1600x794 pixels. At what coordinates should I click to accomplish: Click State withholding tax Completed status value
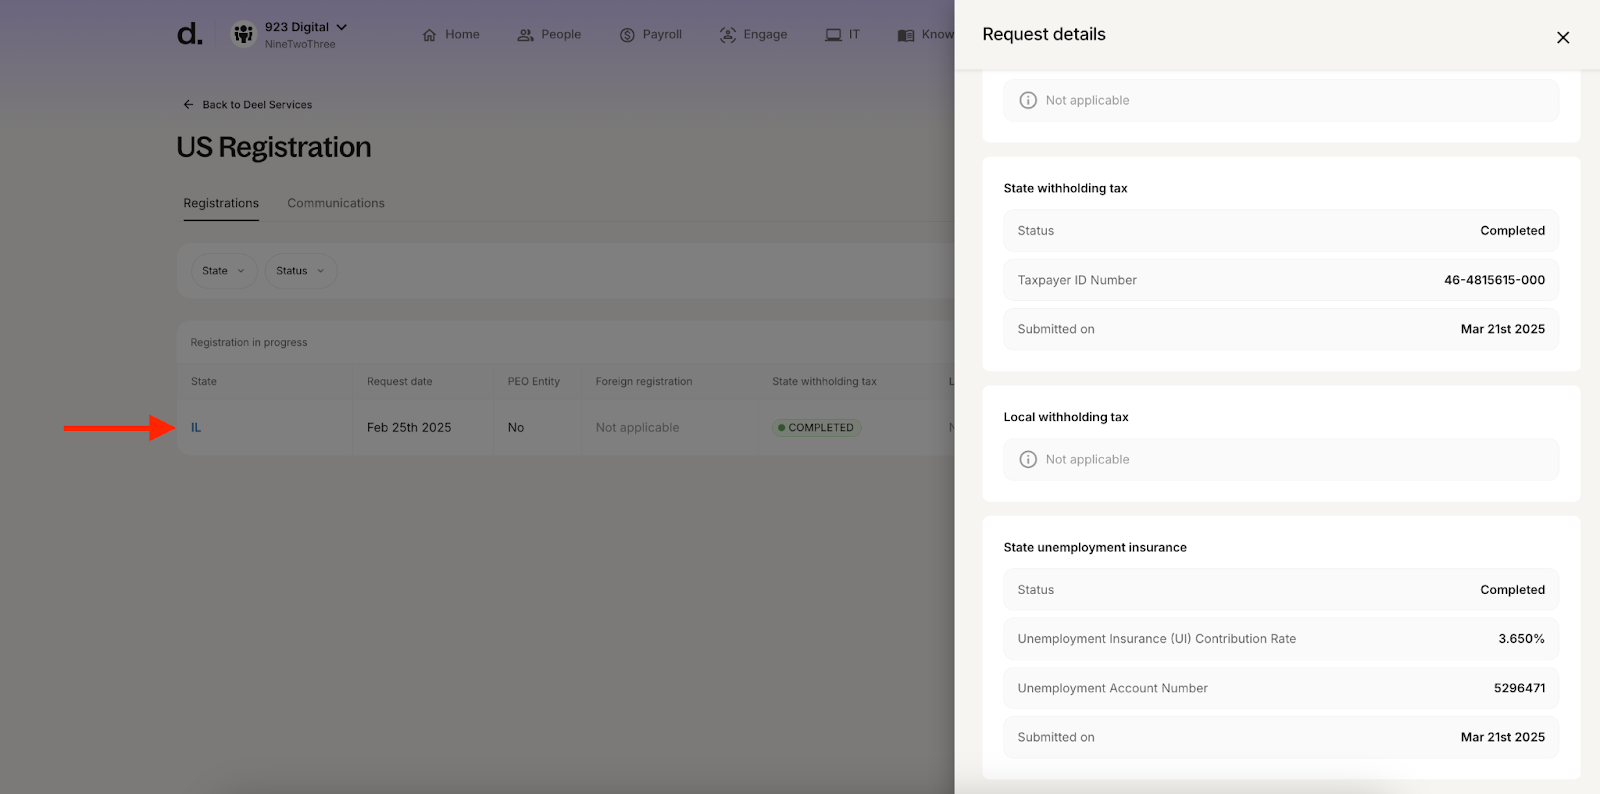pos(1512,230)
